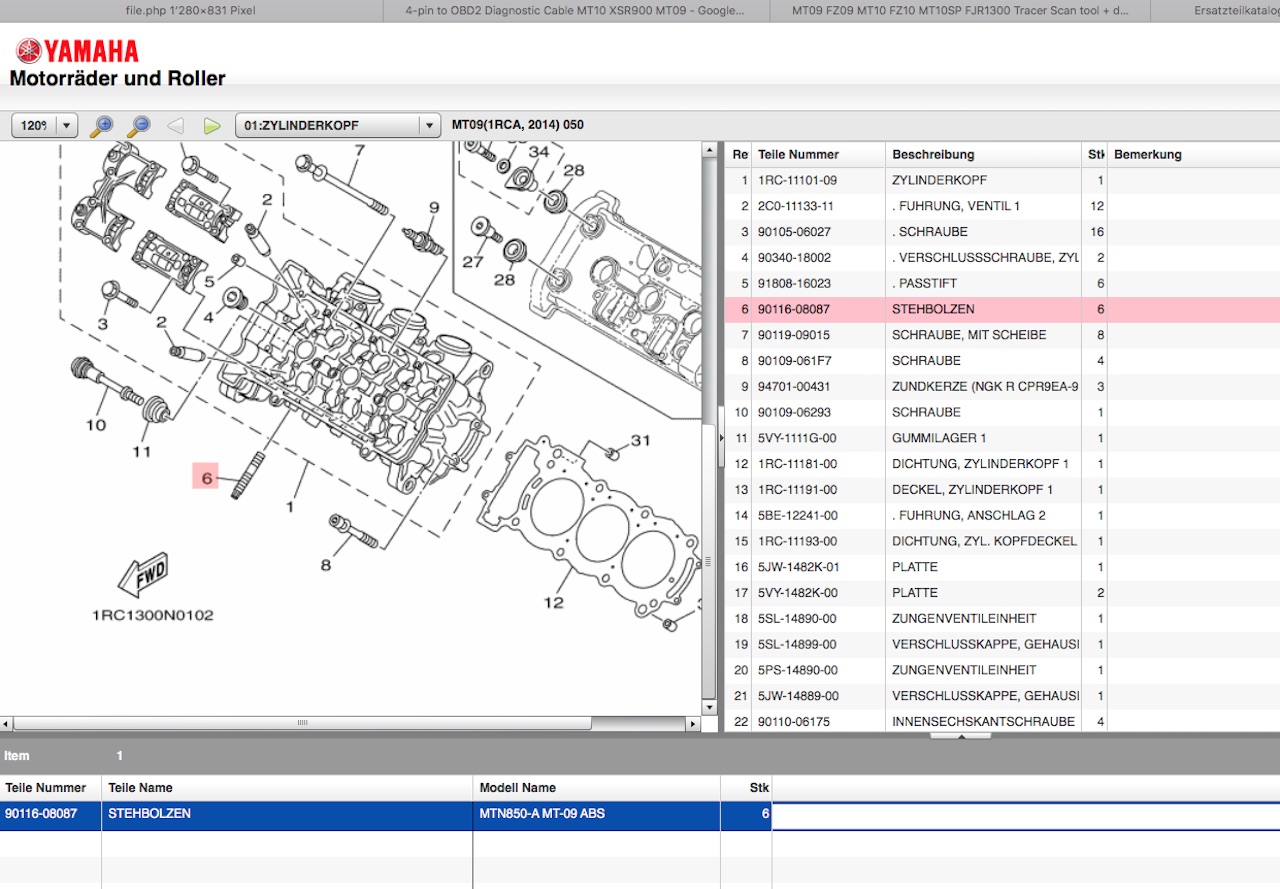
Task: Click the Teile Name column header
Action: tap(141, 788)
